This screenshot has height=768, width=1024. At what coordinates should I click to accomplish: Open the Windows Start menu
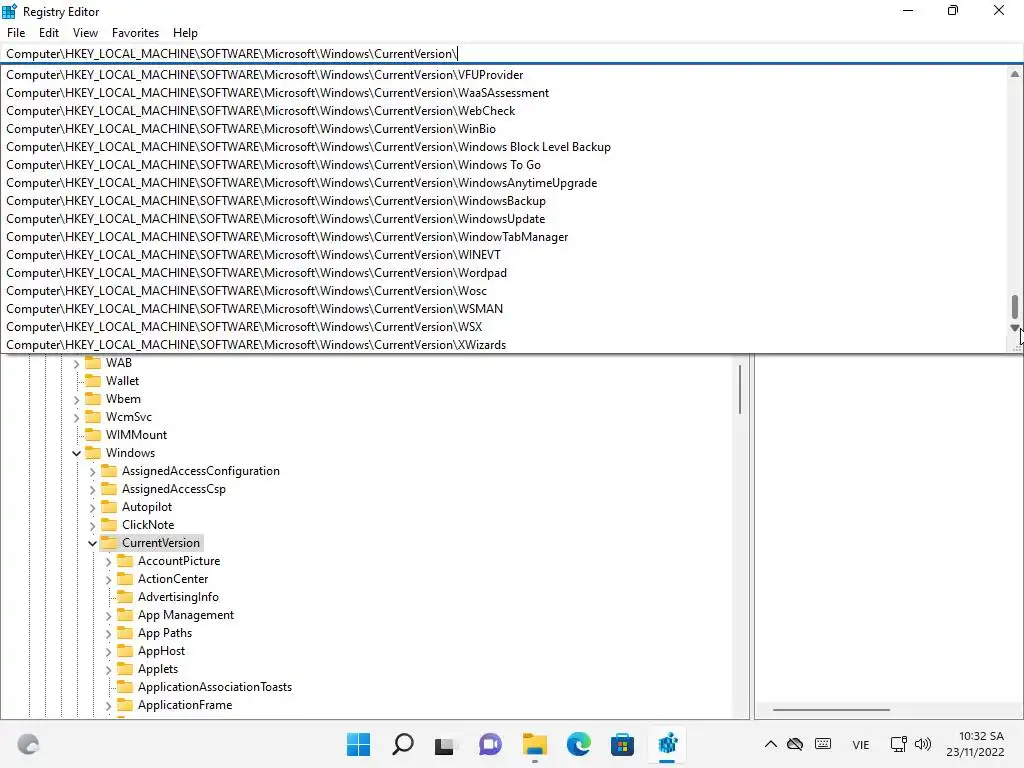[358, 744]
